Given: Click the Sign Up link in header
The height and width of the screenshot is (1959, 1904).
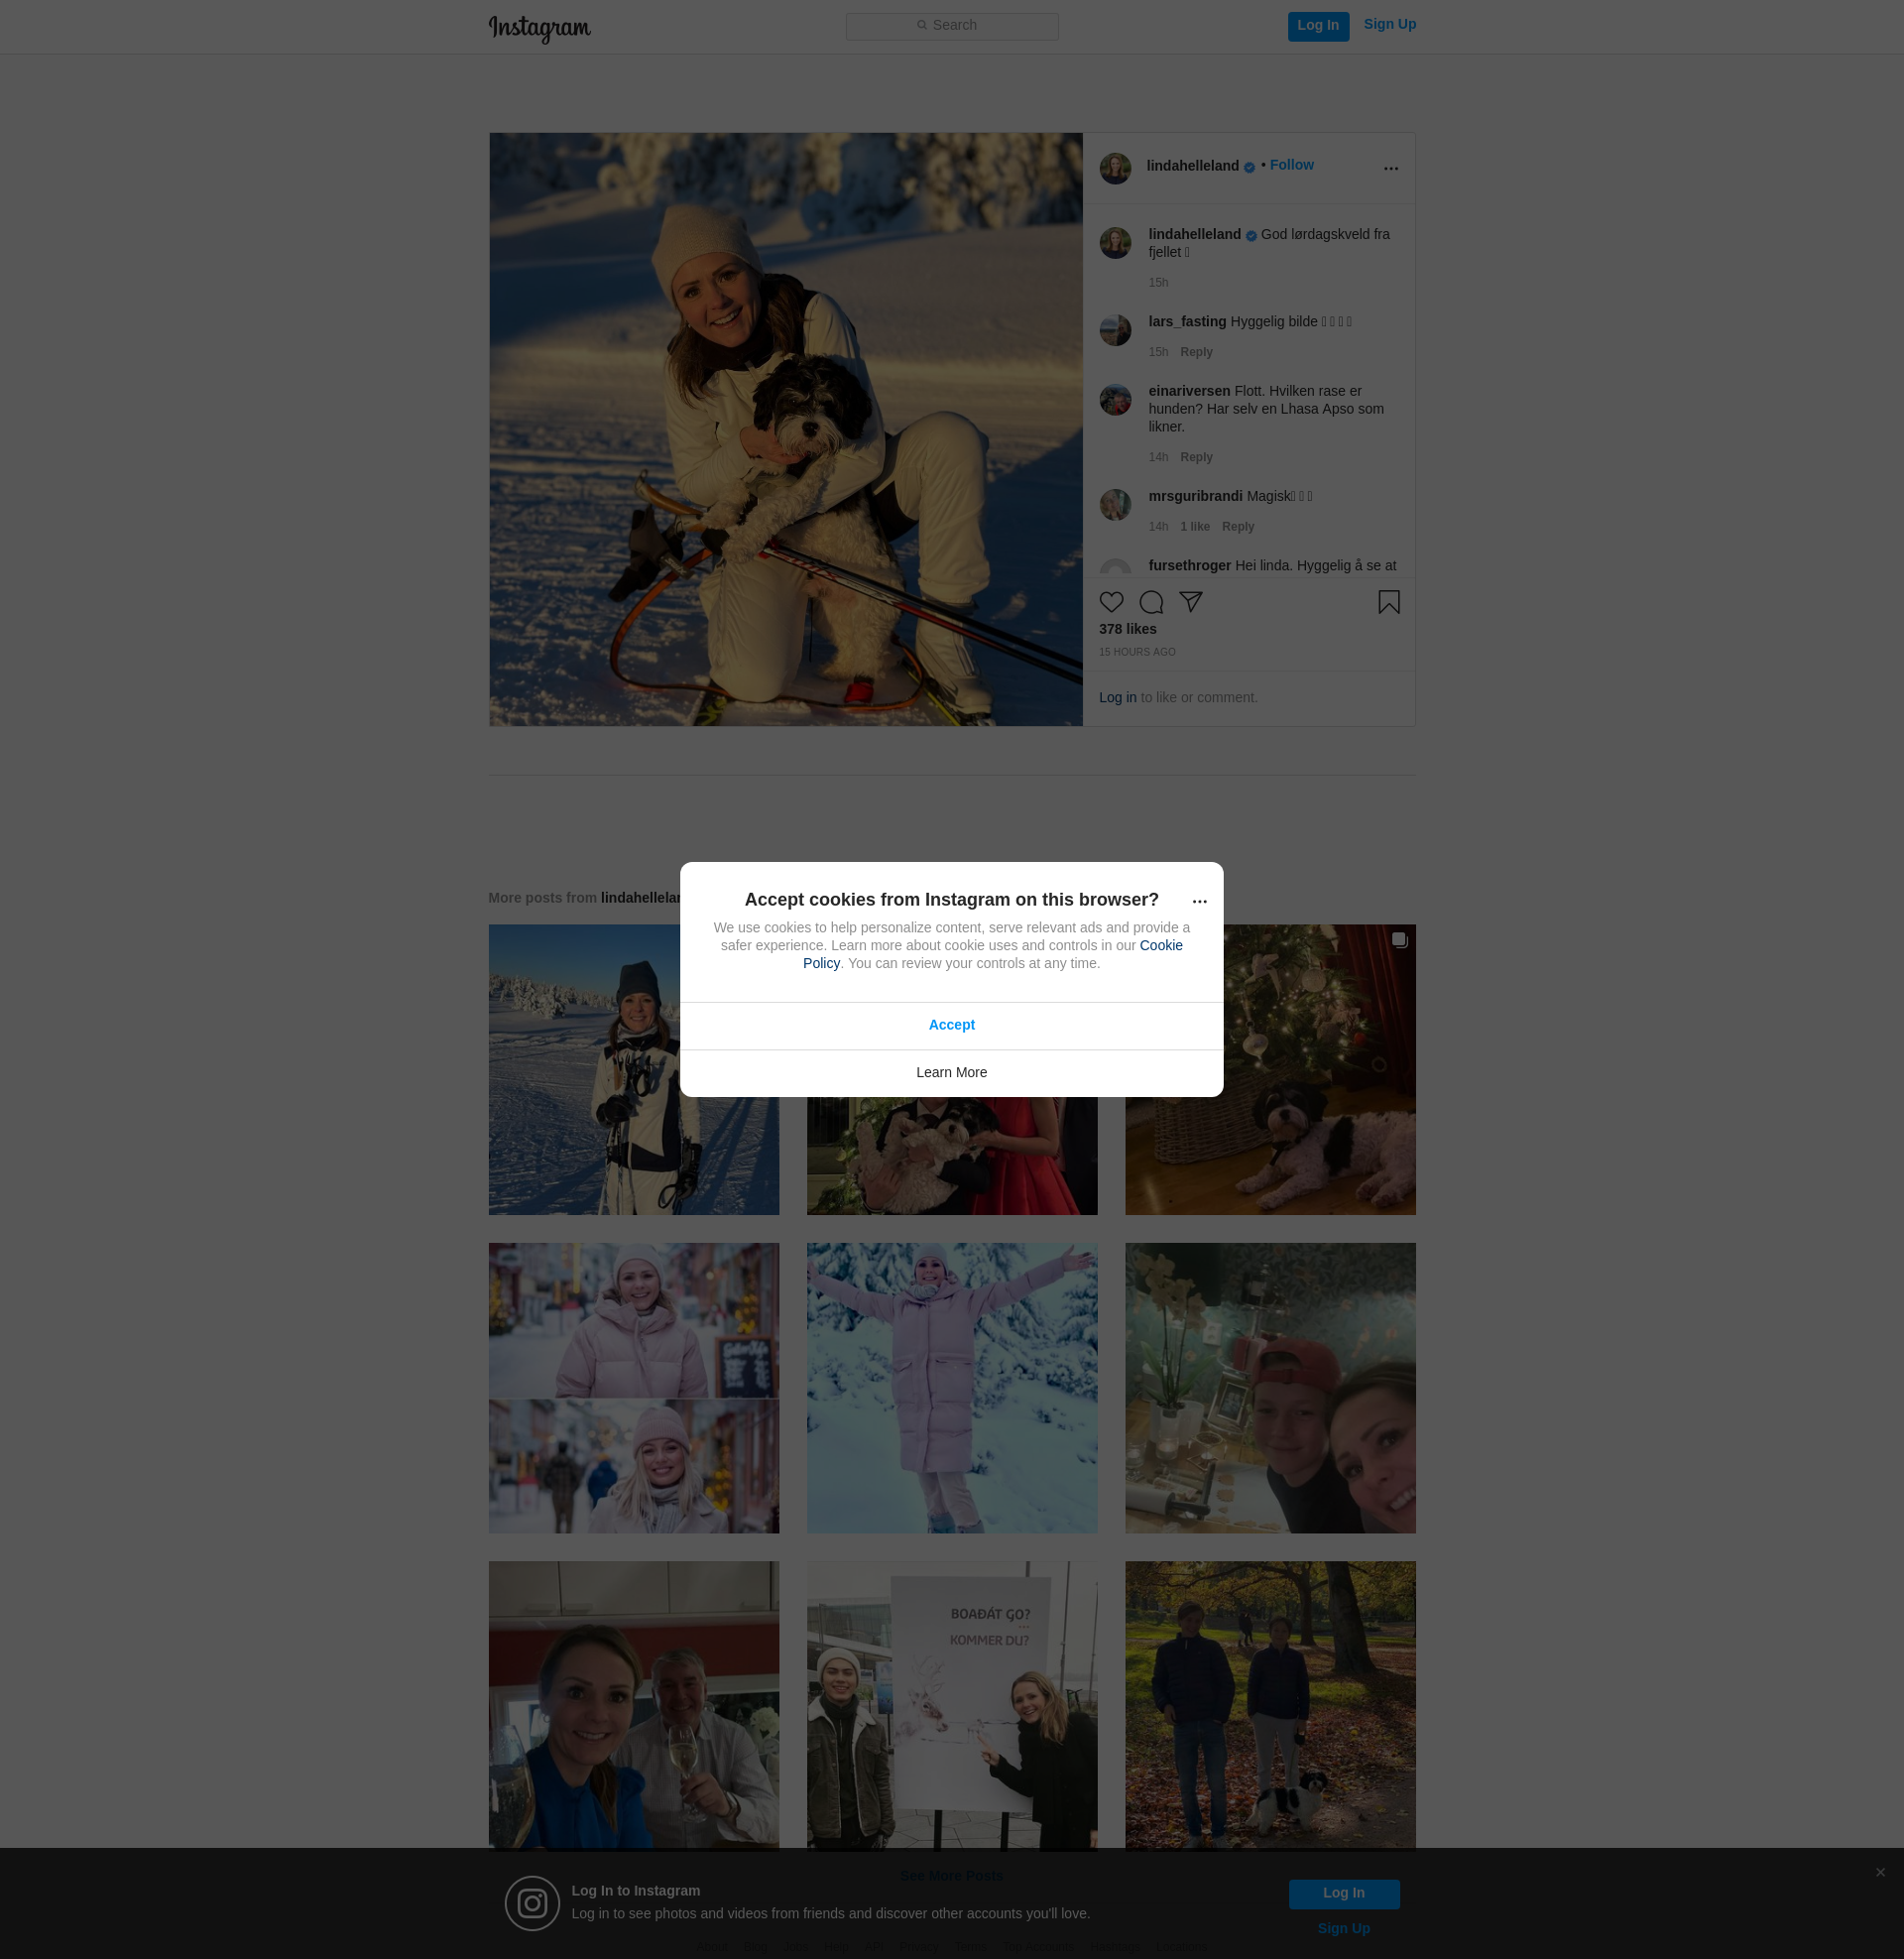Looking at the screenshot, I should pos(1389,24).
